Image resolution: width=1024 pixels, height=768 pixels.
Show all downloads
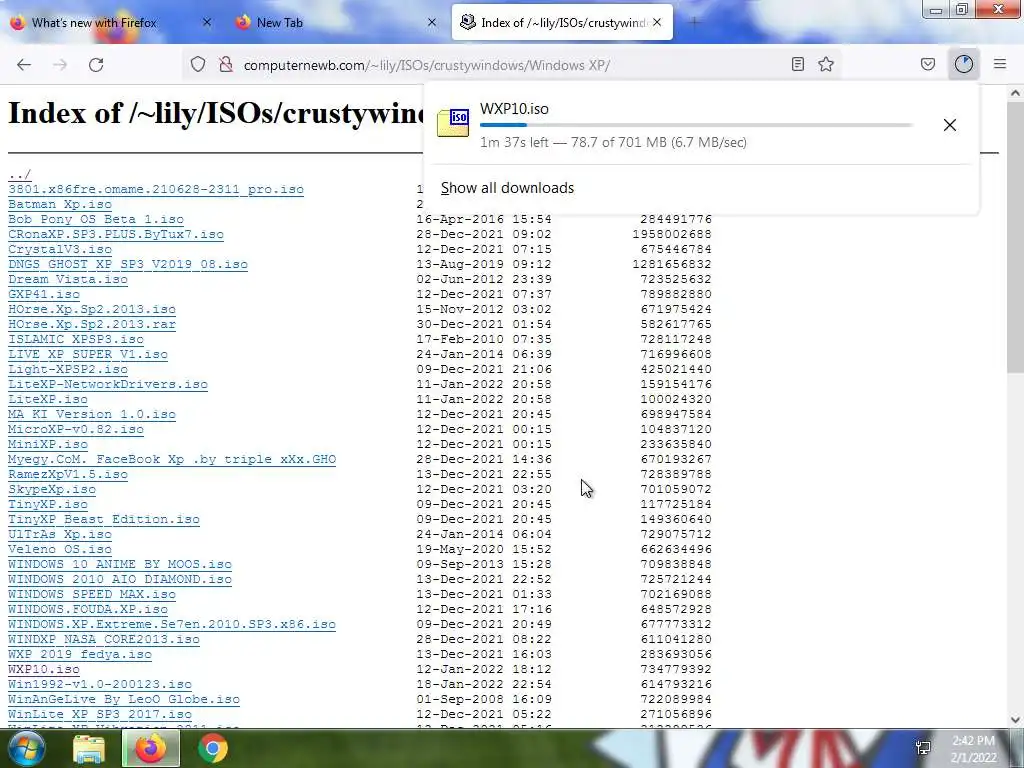point(507,188)
